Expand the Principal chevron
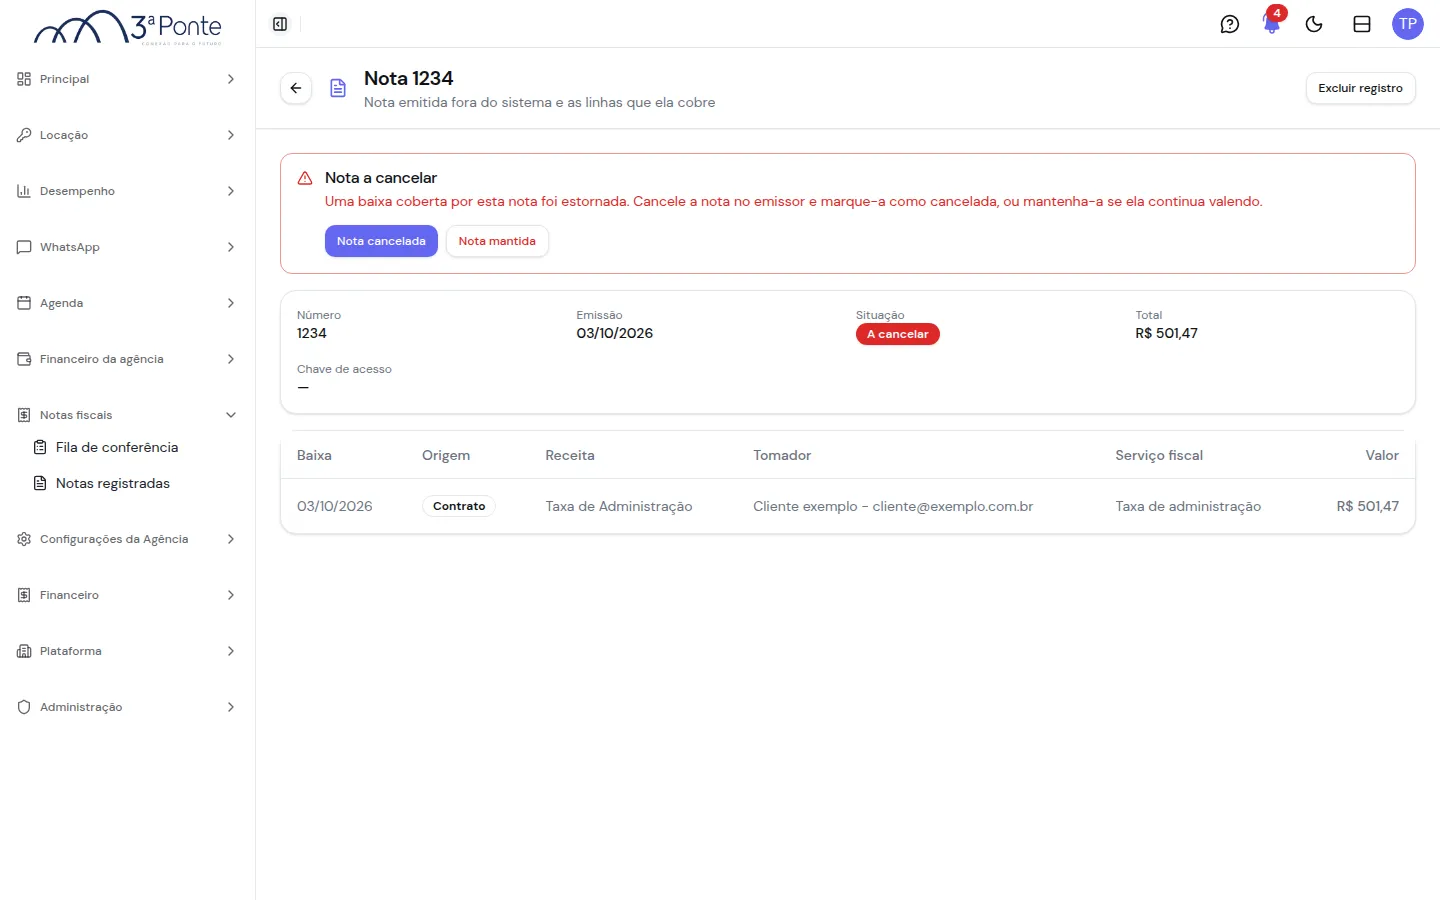Screen dimensions: 1440x900 (231, 79)
